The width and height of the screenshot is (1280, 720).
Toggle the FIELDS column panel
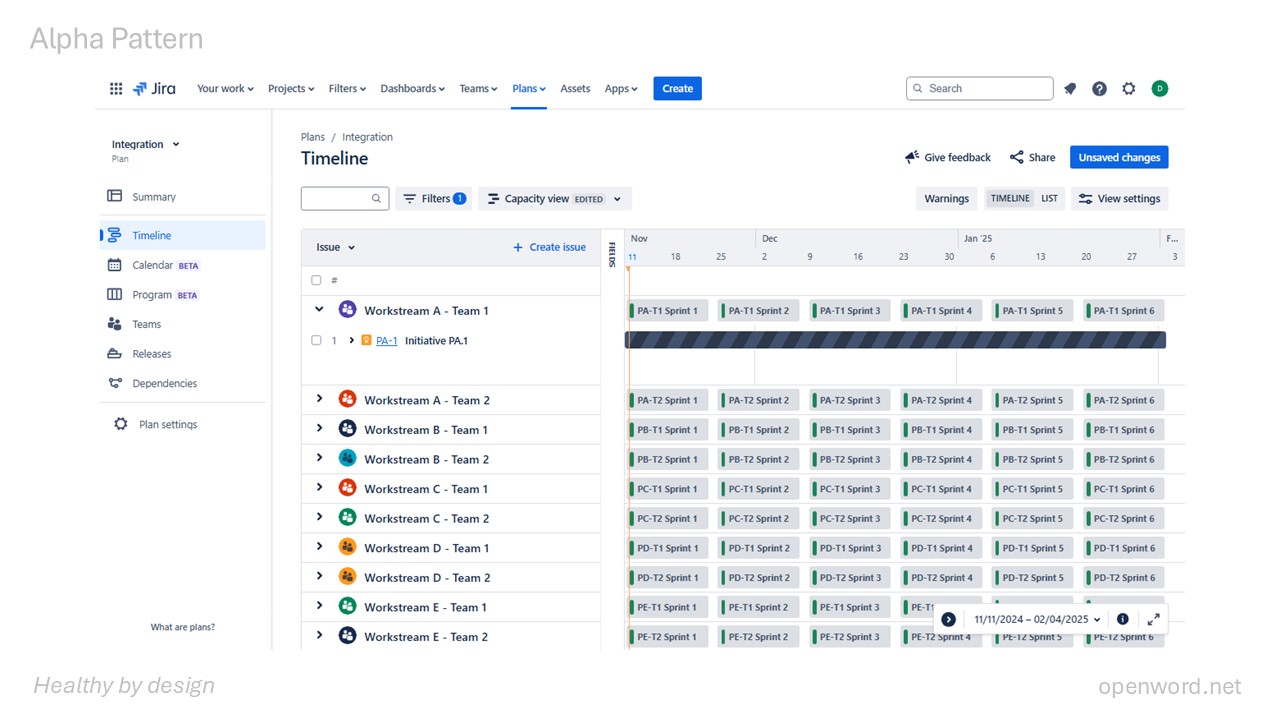(x=612, y=254)
